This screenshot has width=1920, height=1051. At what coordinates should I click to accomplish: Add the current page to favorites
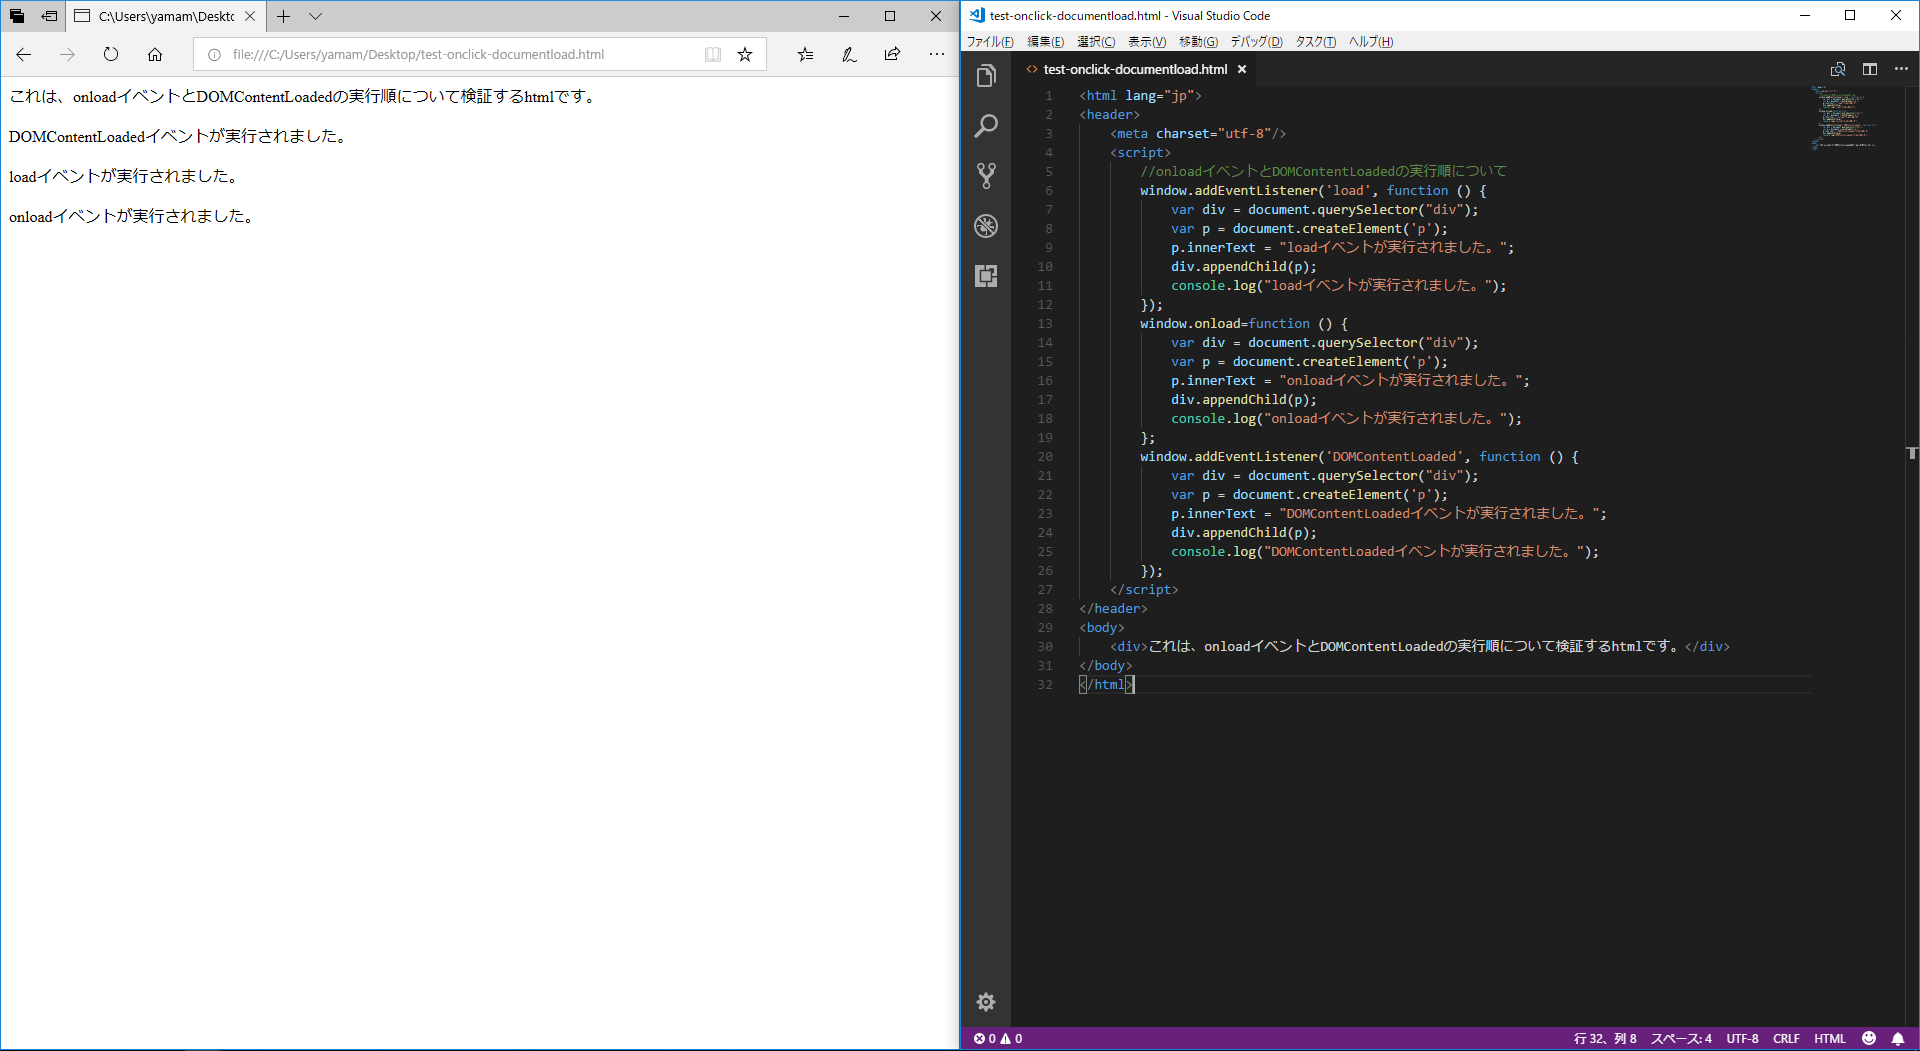pos(744,55)
